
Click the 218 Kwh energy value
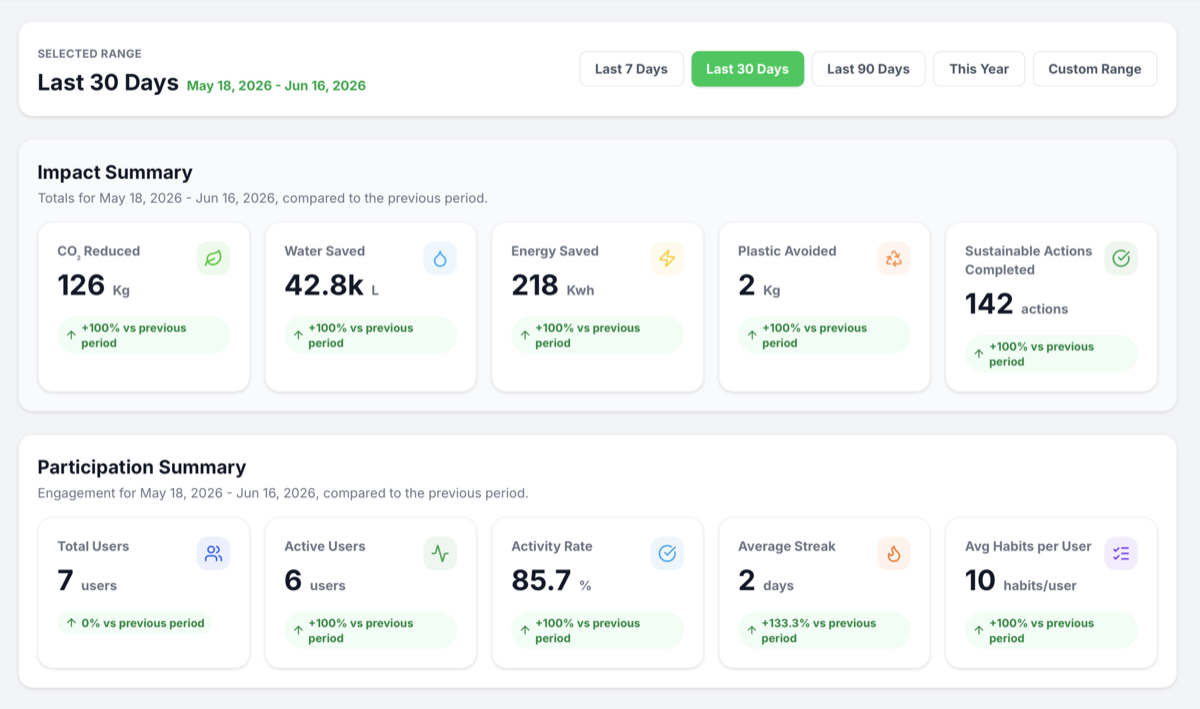(553, 286)
